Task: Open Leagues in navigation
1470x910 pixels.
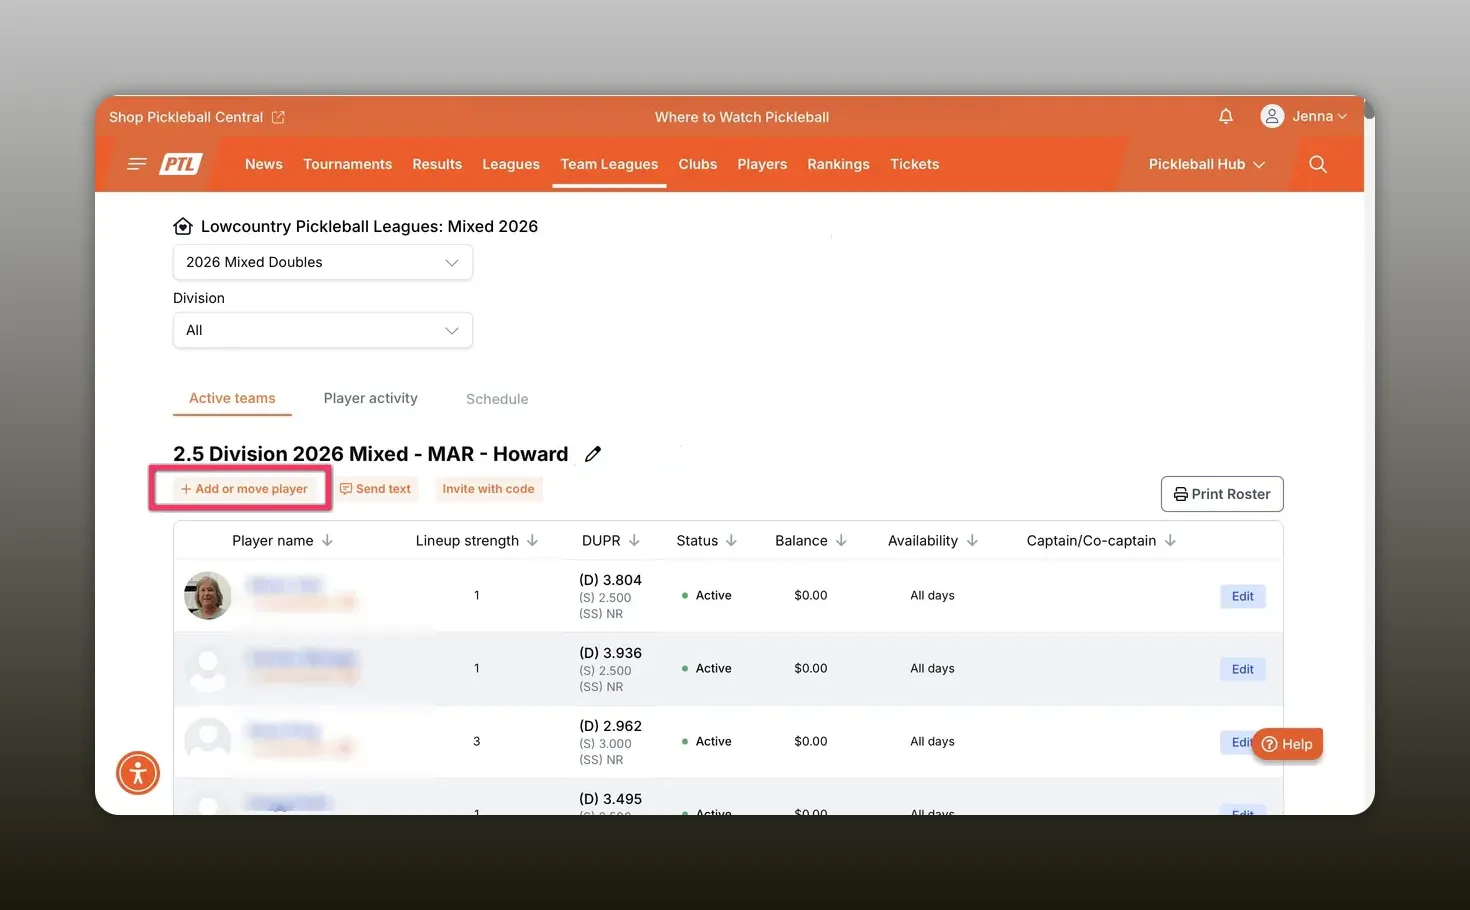Action: tap(511, 164)
